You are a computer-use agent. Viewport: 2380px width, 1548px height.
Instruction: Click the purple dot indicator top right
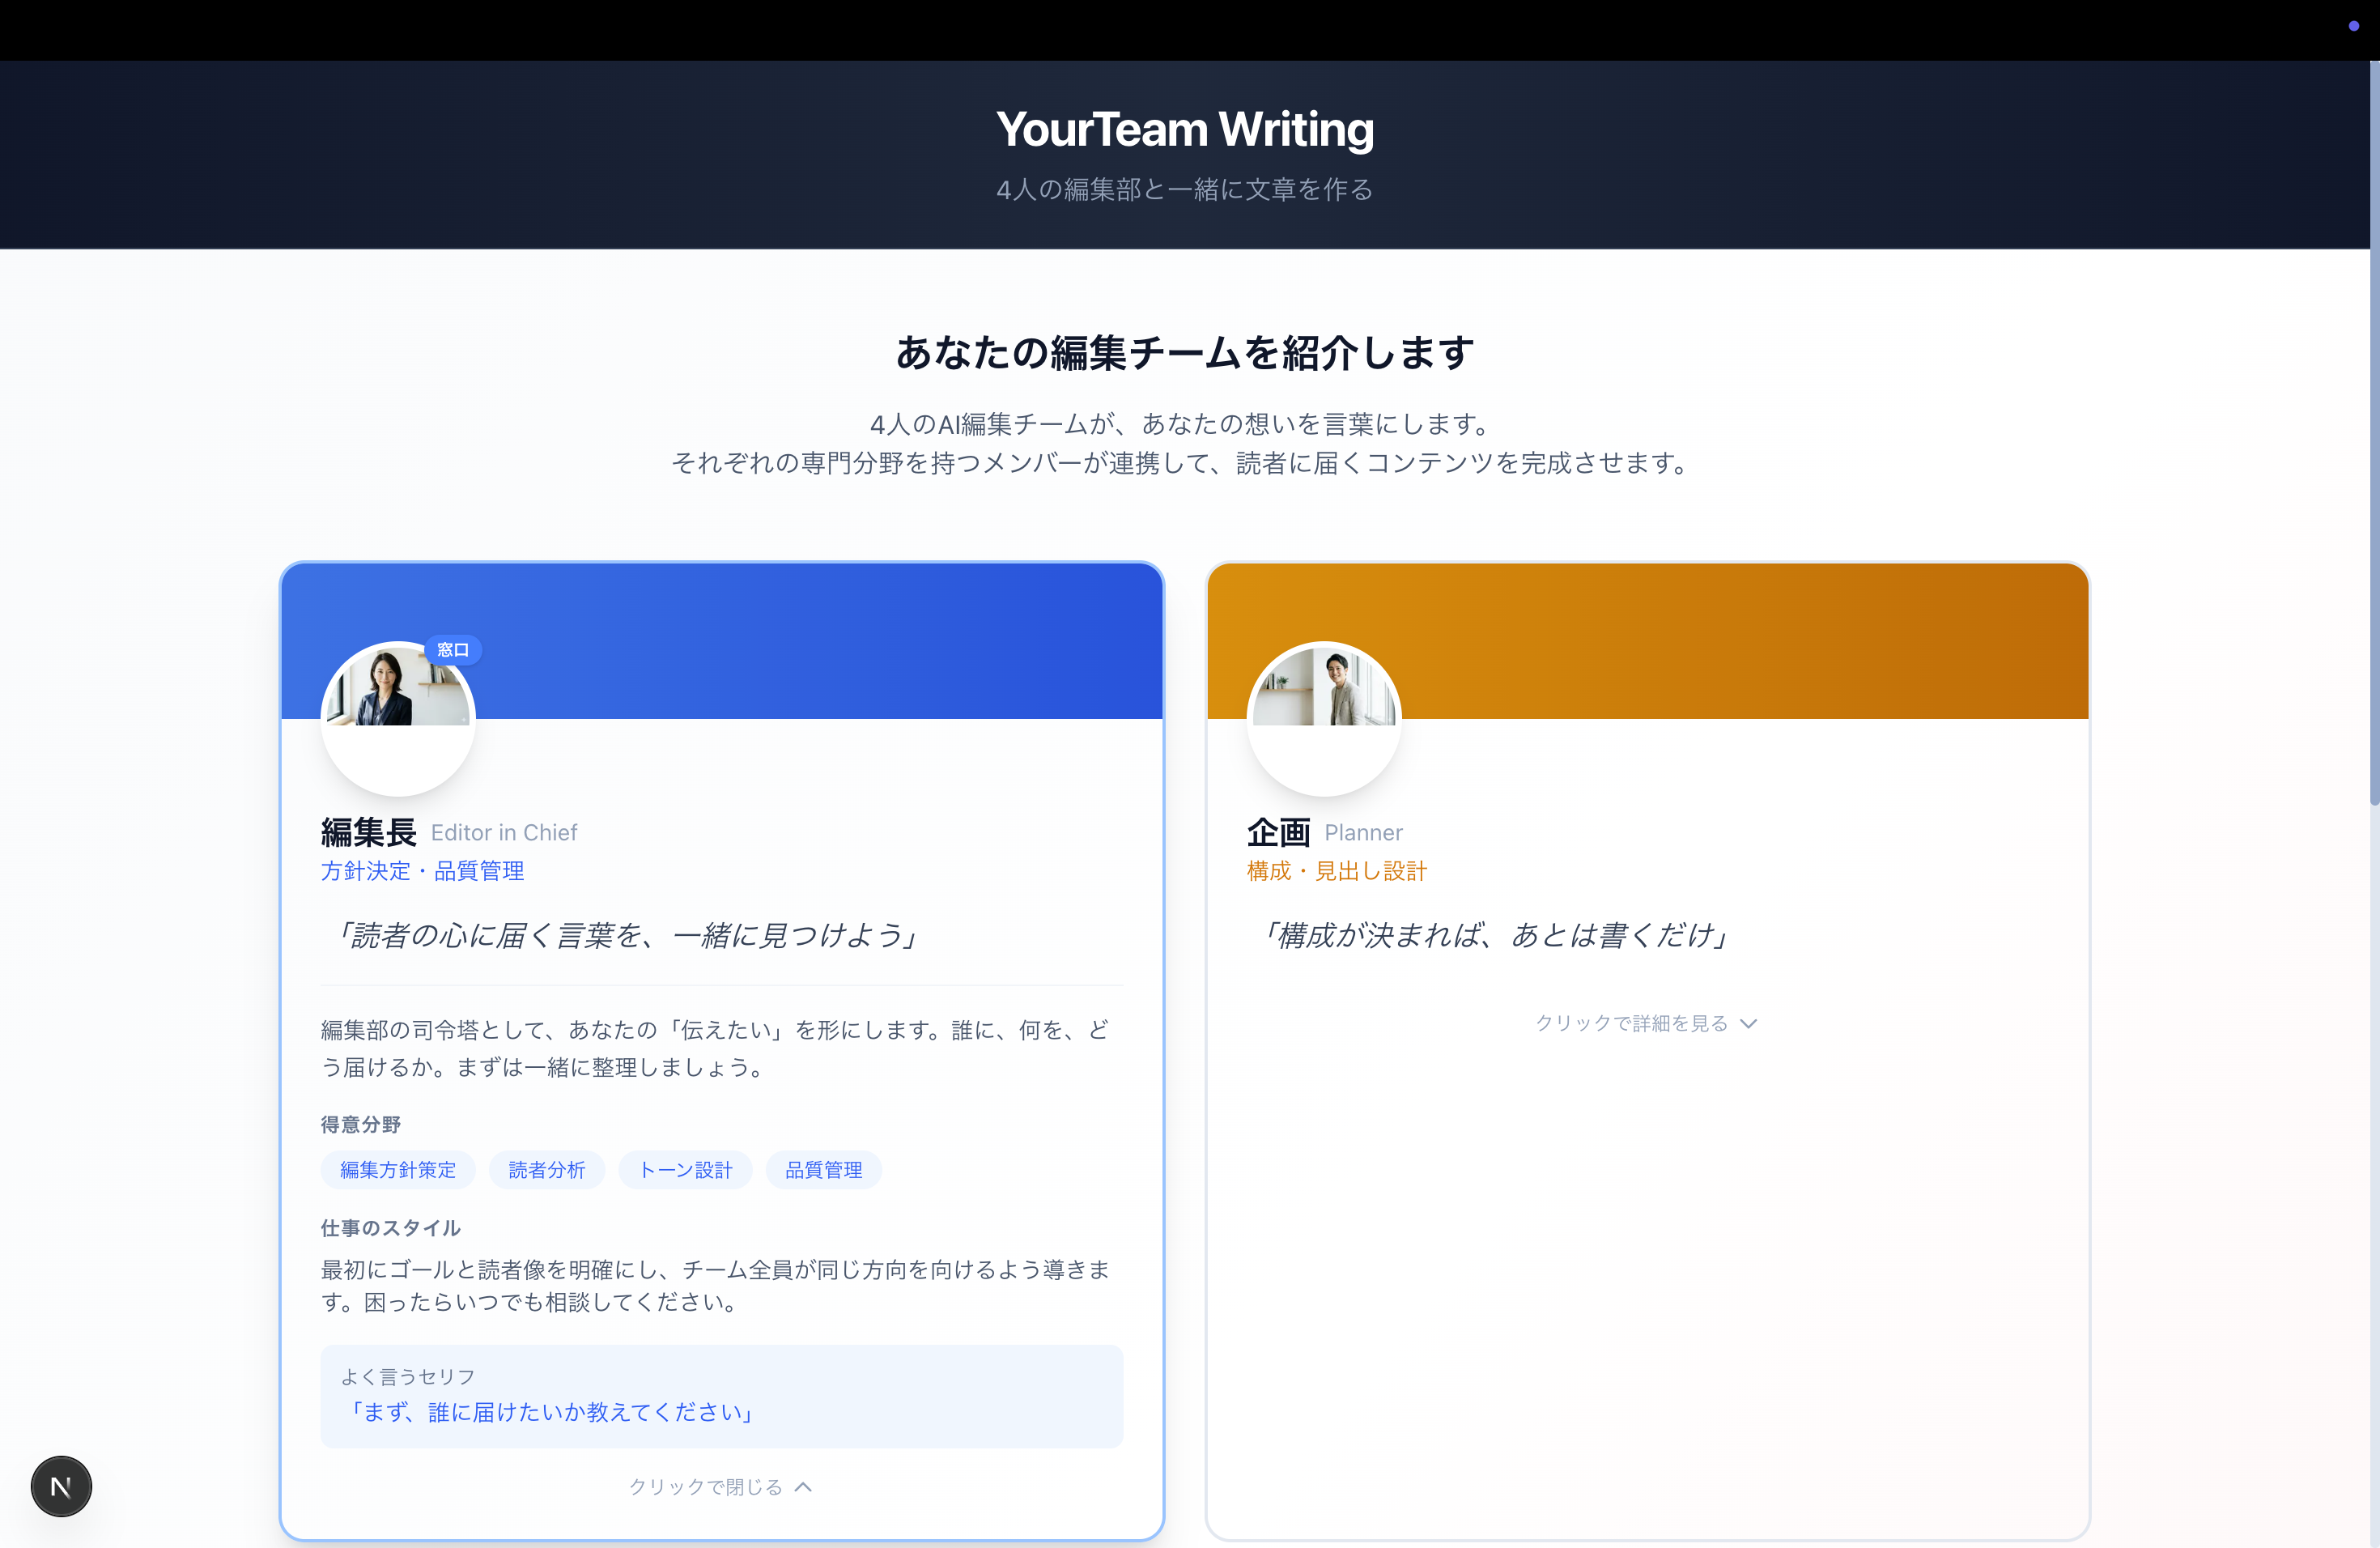pos(2353,26)
